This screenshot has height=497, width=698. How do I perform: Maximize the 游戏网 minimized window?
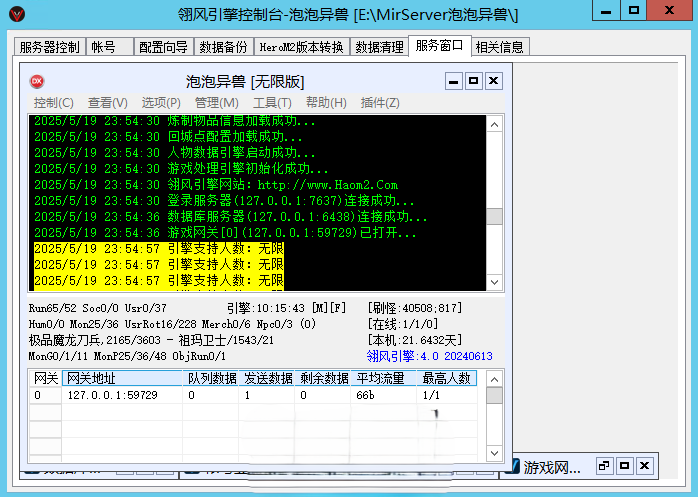[623, 467]
